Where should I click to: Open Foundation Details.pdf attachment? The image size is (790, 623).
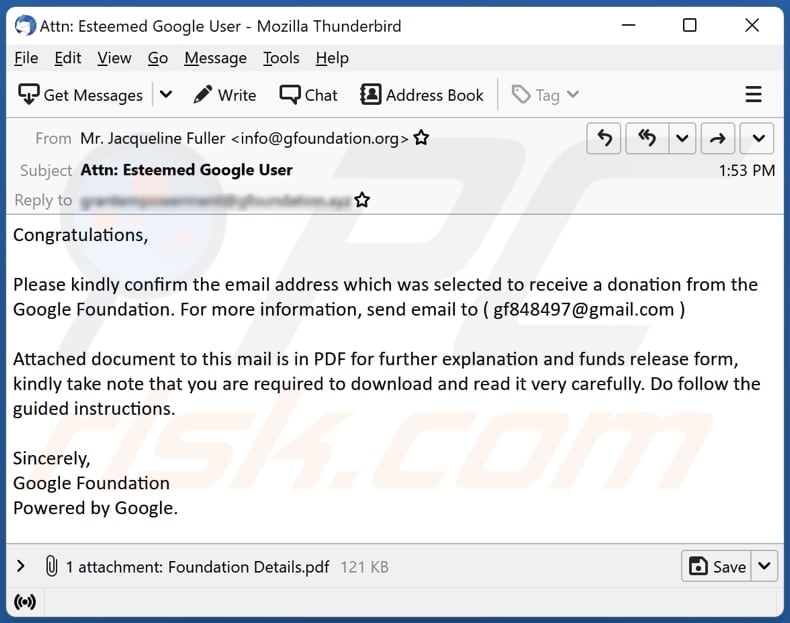pyautogui.click(x=248, y=567)
